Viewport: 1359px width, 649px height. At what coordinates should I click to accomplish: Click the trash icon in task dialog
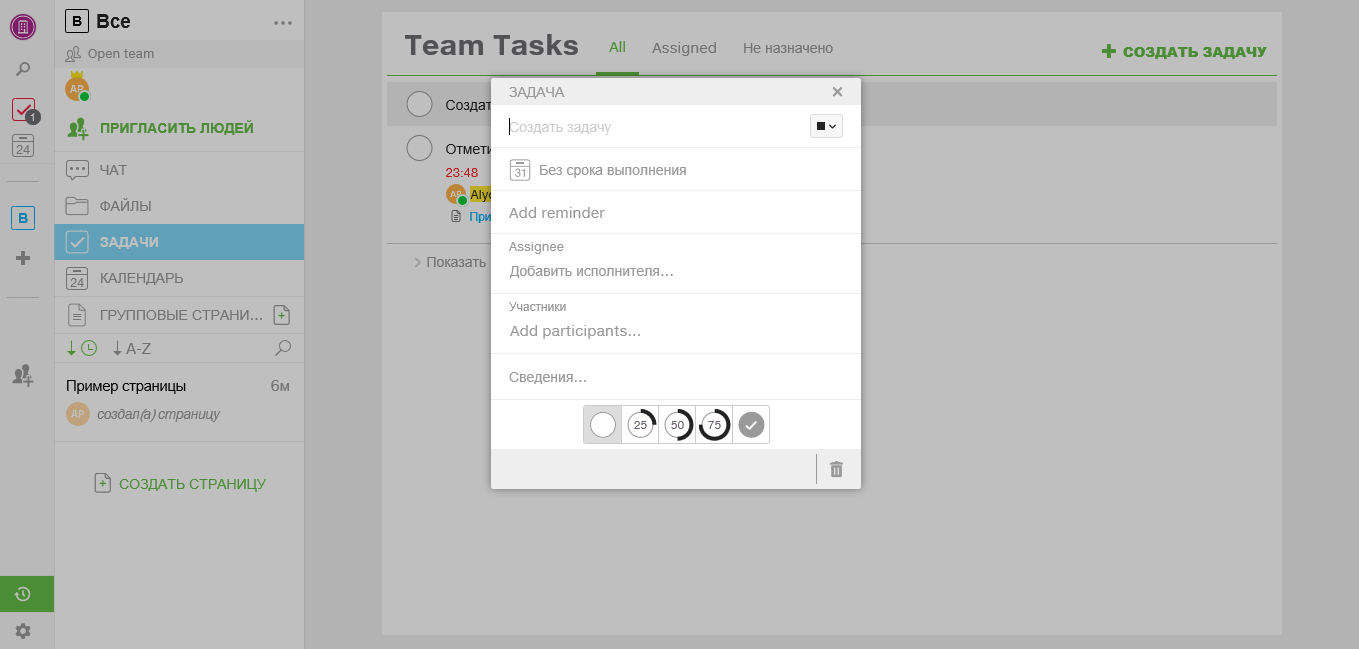tap(837, 469)
